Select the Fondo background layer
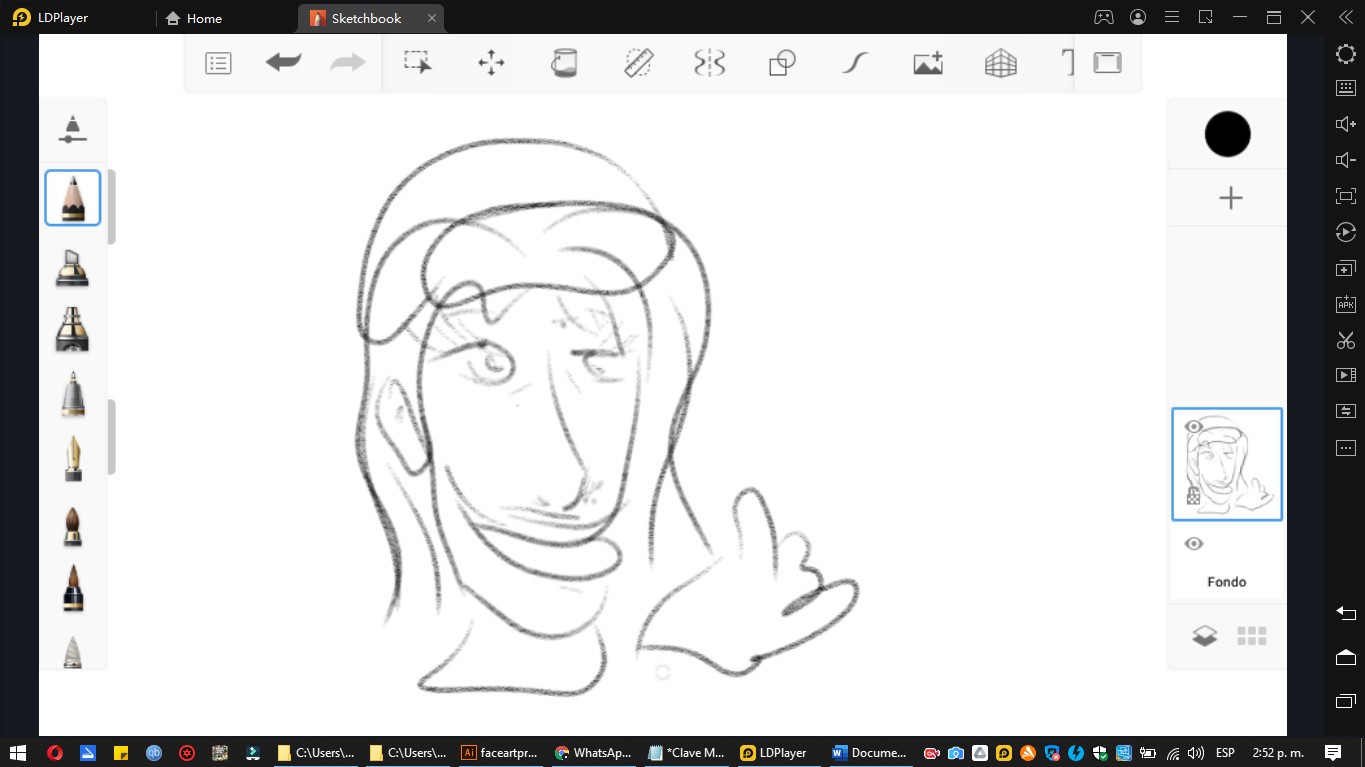 click(1227, 562)
